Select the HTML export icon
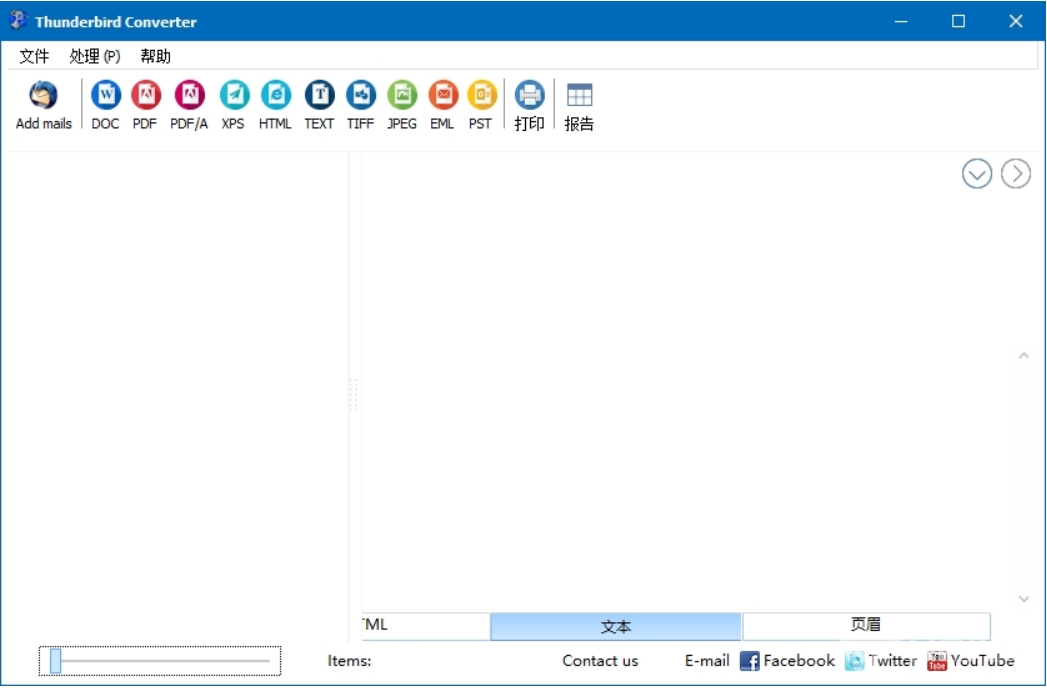Viewport: 1047px width, 688px height. pyautogui.click(x=276, y=96)
